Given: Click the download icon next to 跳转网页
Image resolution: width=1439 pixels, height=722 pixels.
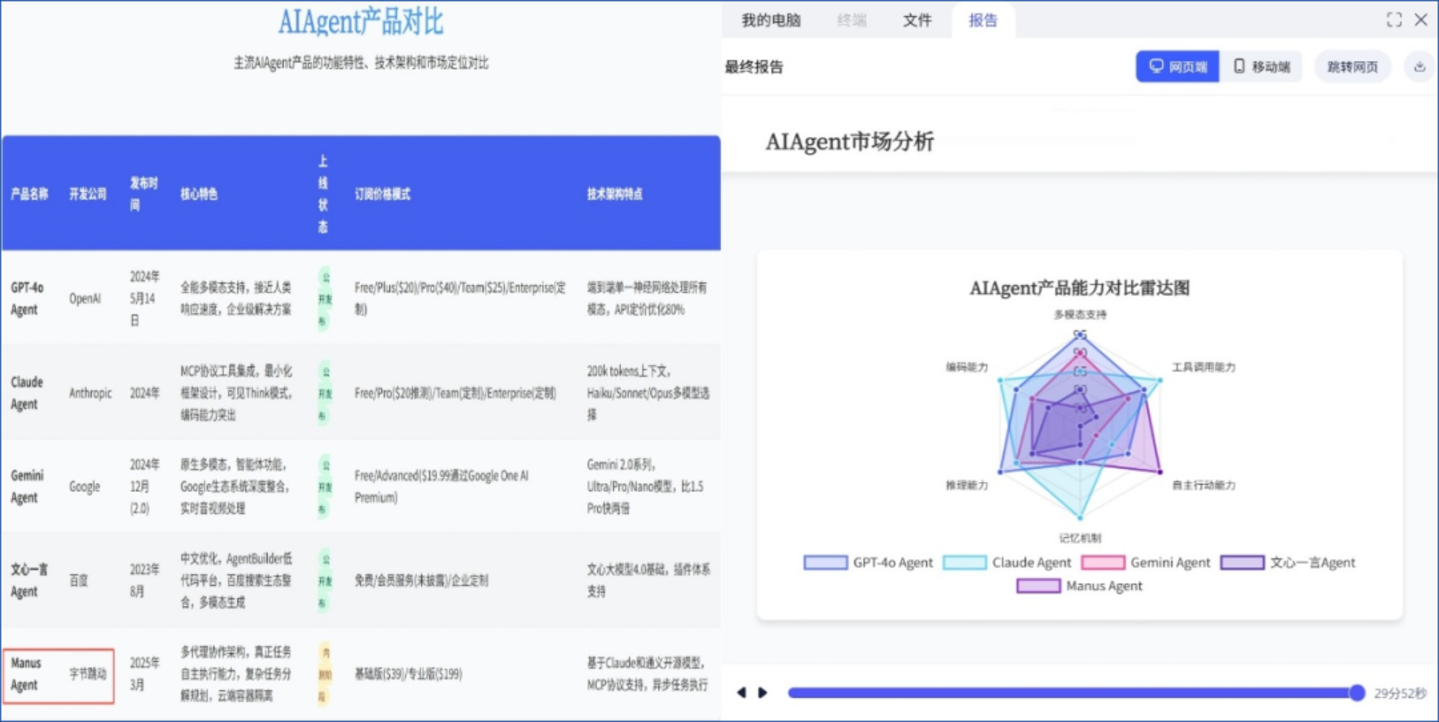Looking at the screenshot, I should tap(1419, 67).
